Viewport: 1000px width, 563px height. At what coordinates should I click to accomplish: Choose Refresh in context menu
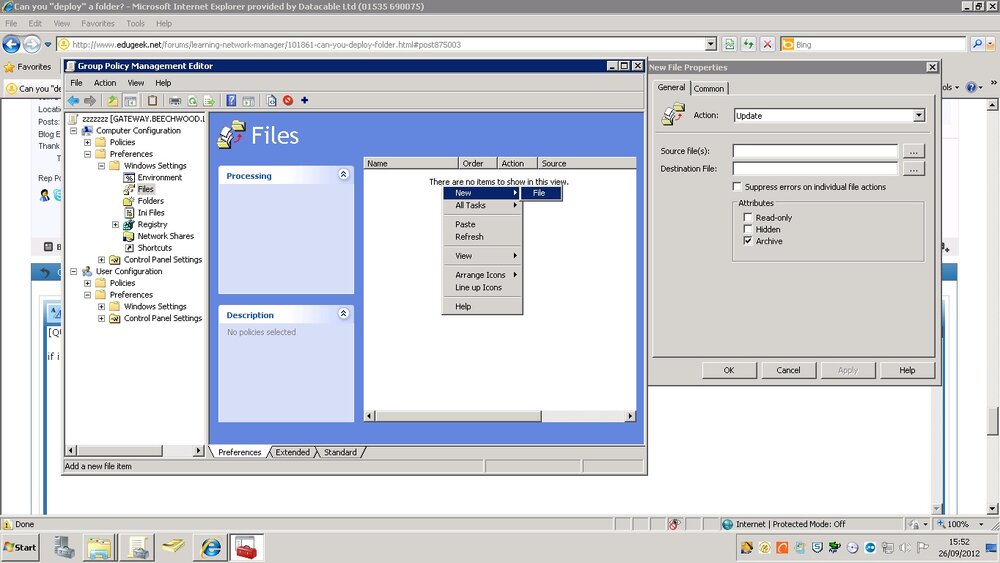482,237
